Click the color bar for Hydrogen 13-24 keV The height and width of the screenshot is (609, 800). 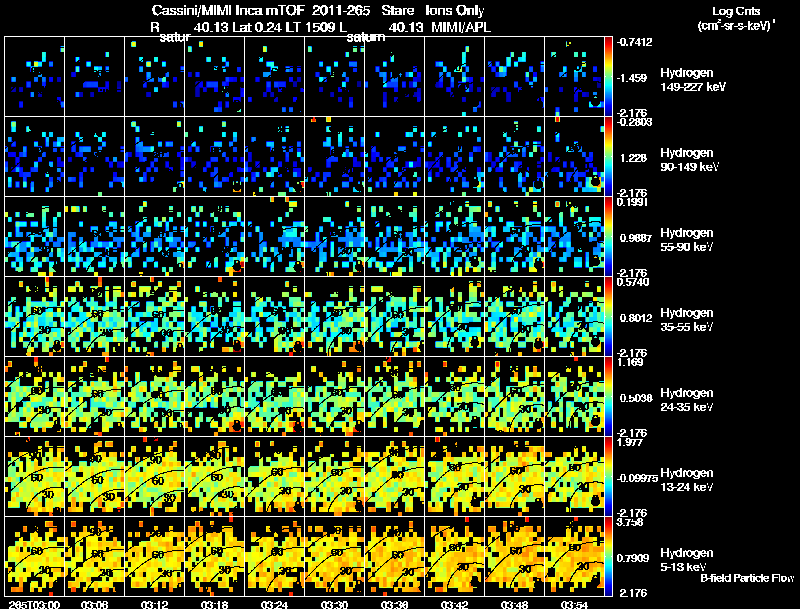pos(611,476)
